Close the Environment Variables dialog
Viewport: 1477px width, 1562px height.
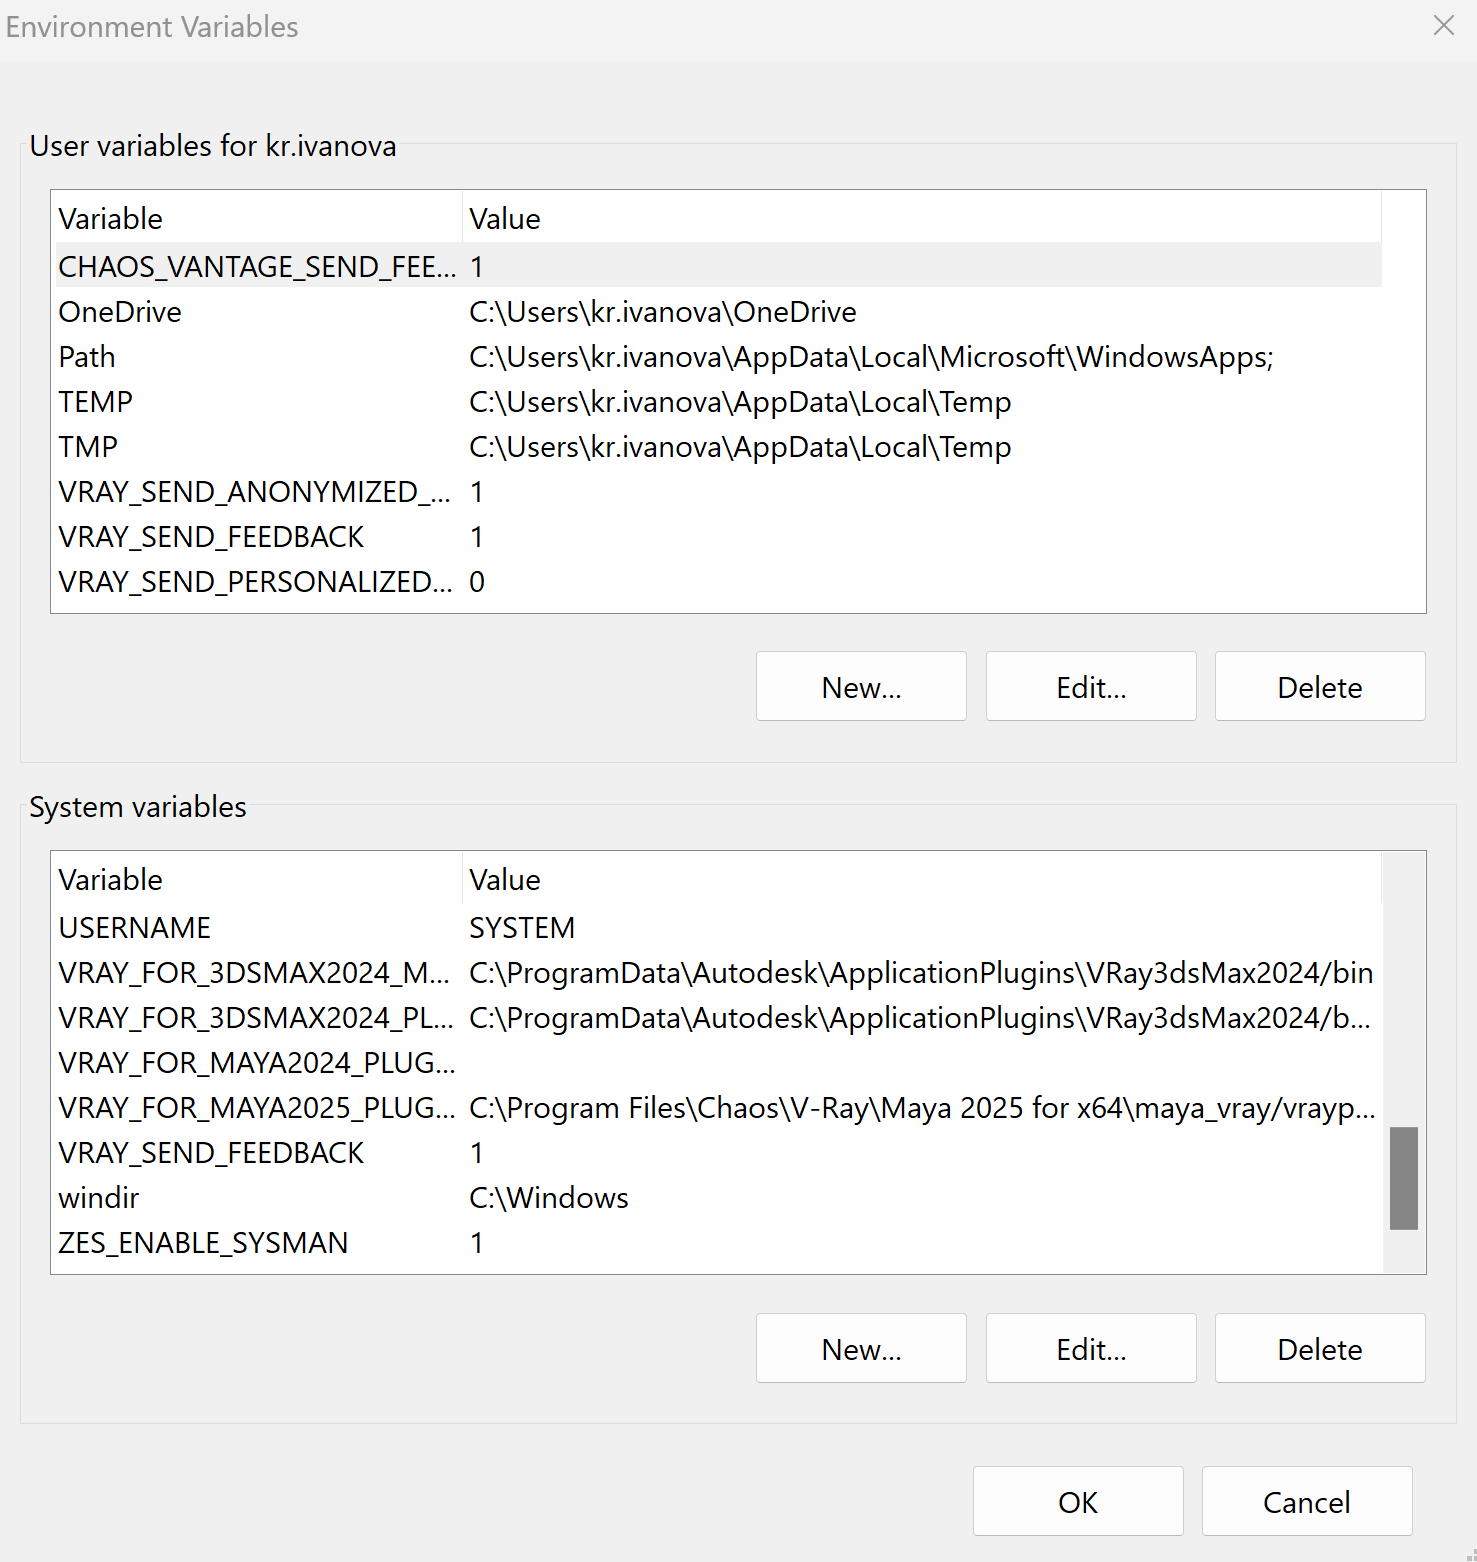pos(1443,26)
